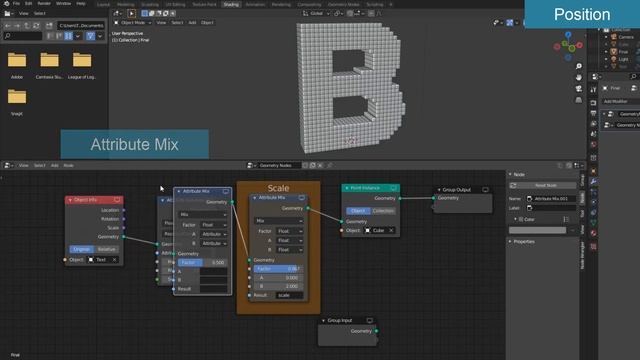
Task: Open Global transform orientation dropdown
Action: click(316, 13)
